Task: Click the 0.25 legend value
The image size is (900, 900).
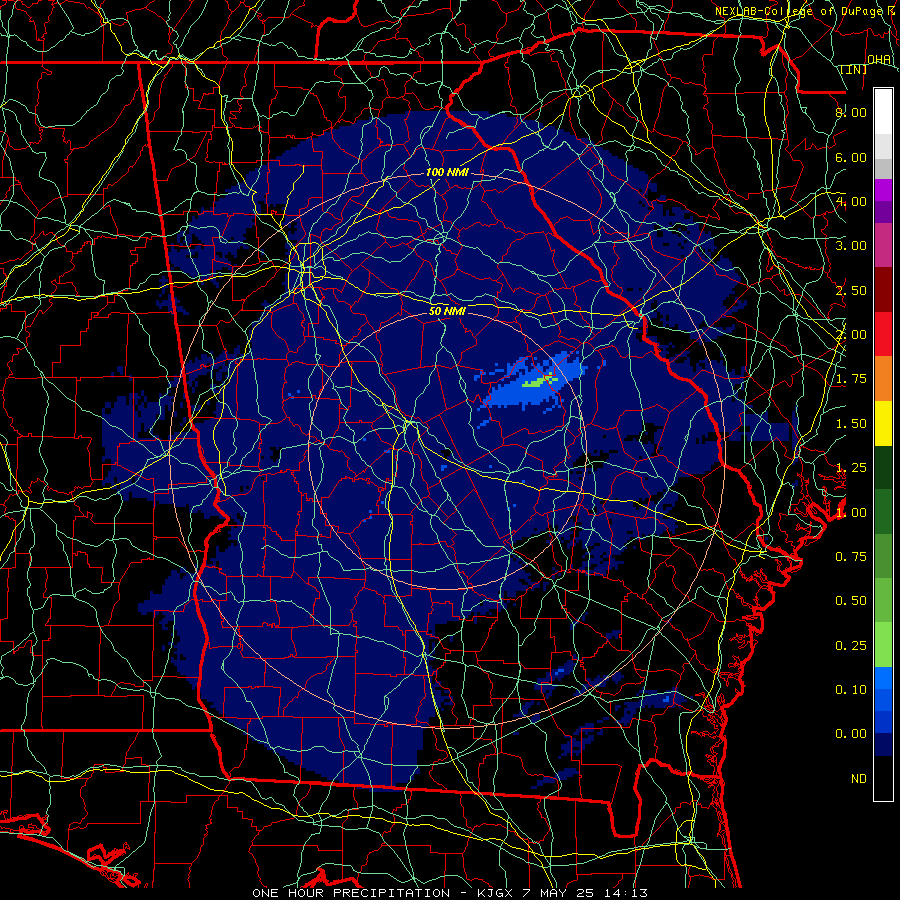Action: click(x=851, y=646)
